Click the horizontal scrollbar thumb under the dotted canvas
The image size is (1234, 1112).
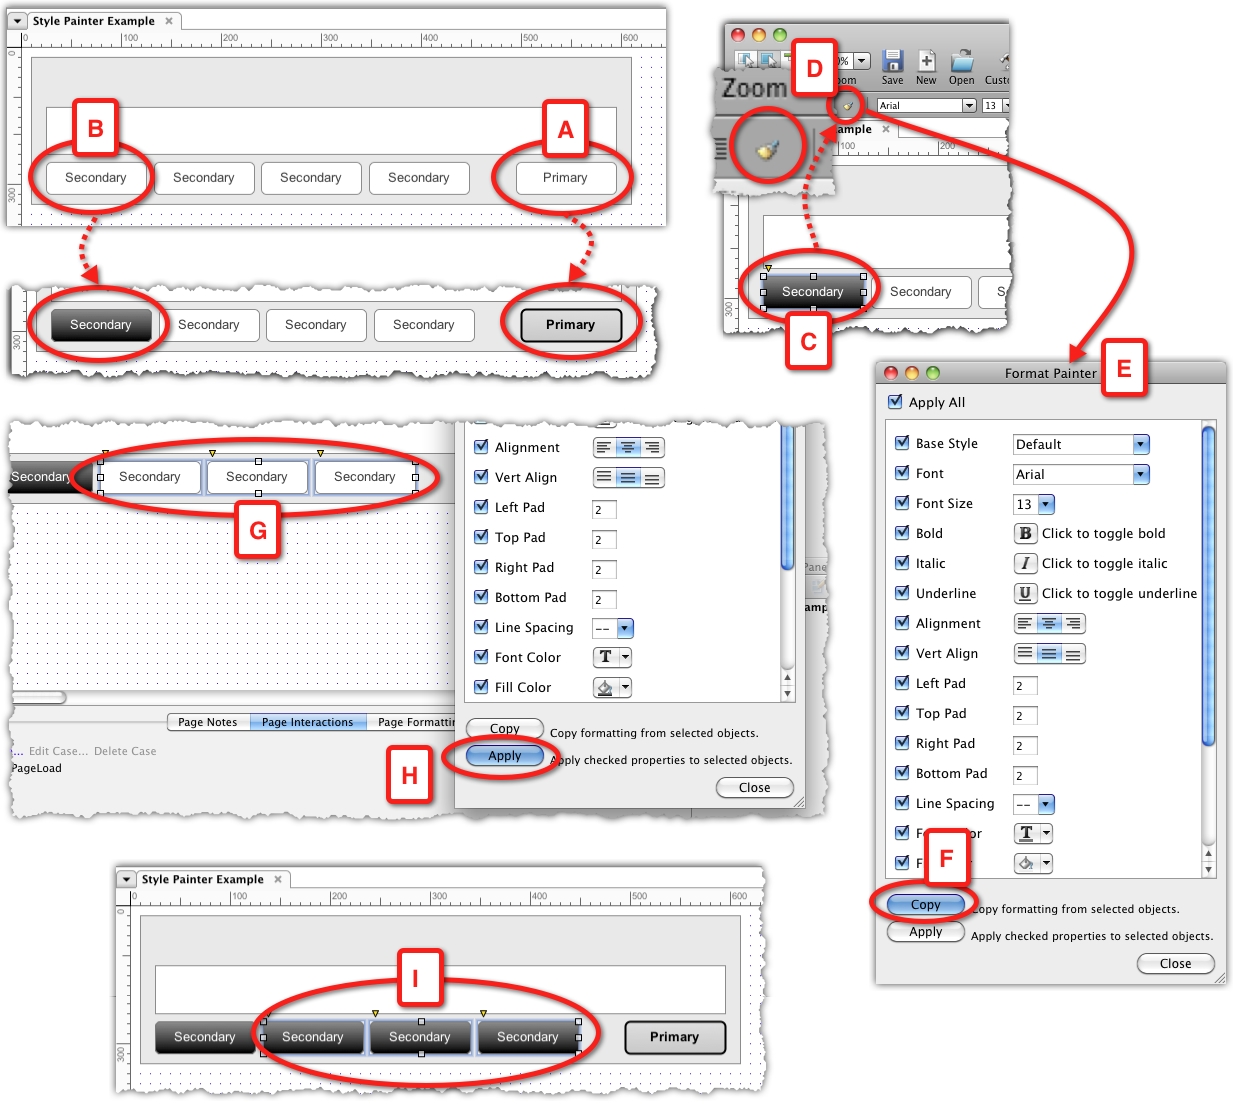coord(39,697)
